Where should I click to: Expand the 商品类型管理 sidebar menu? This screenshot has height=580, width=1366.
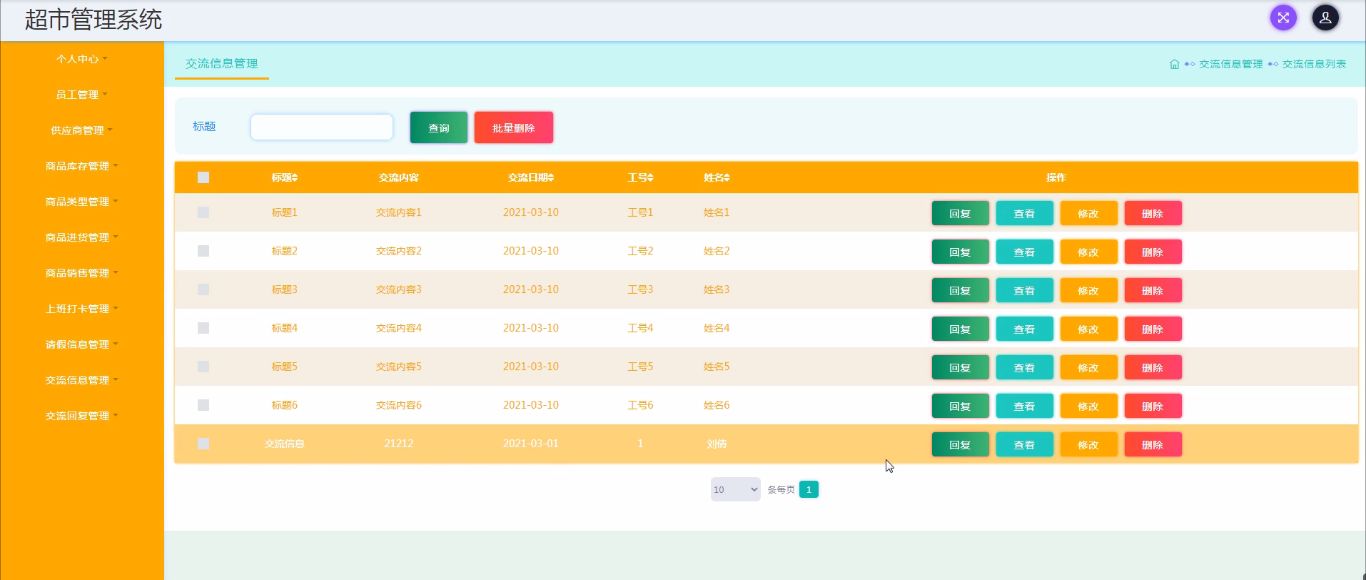(82, 202)
